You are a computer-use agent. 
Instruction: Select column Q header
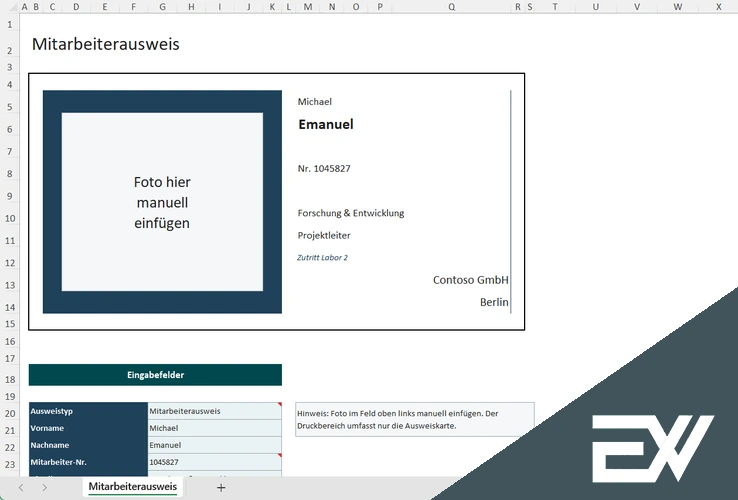[x=451, y=6]
